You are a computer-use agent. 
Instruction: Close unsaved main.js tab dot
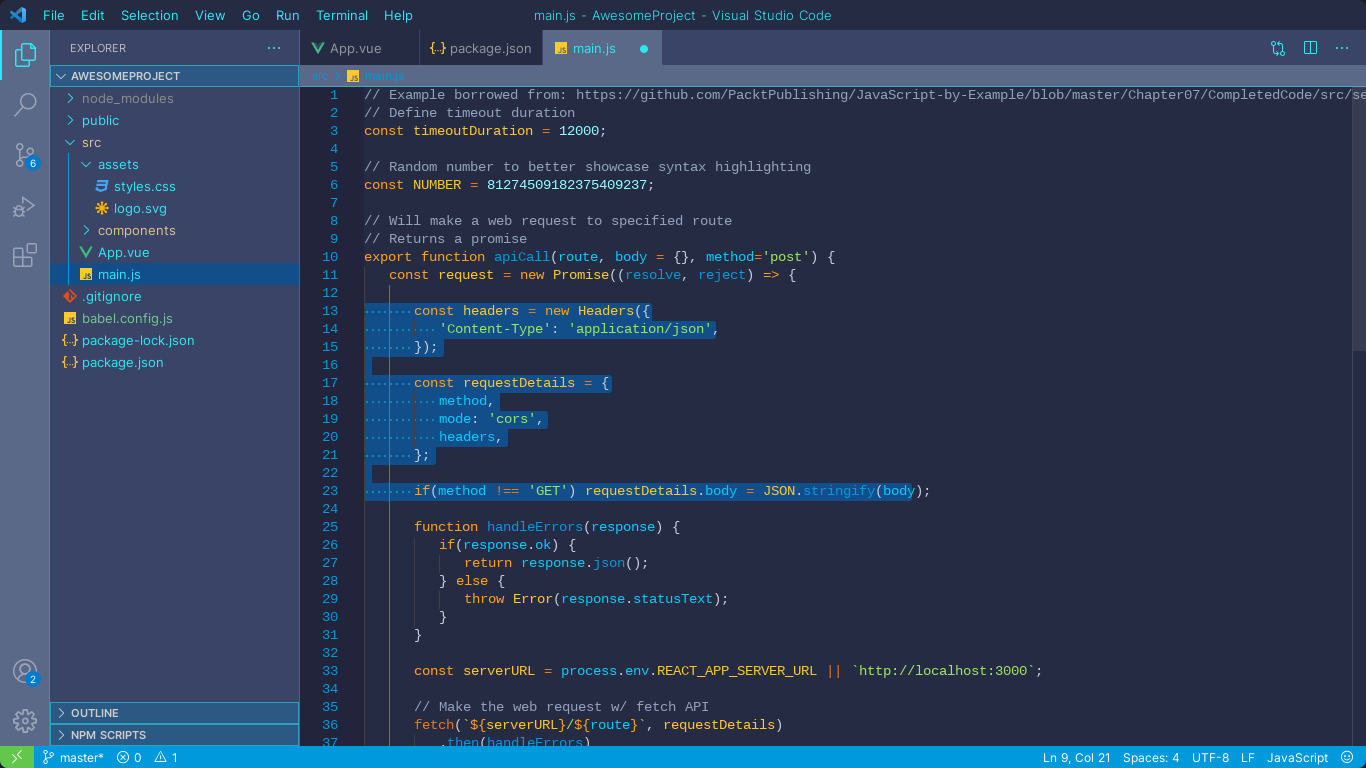[x=644, y=48]
